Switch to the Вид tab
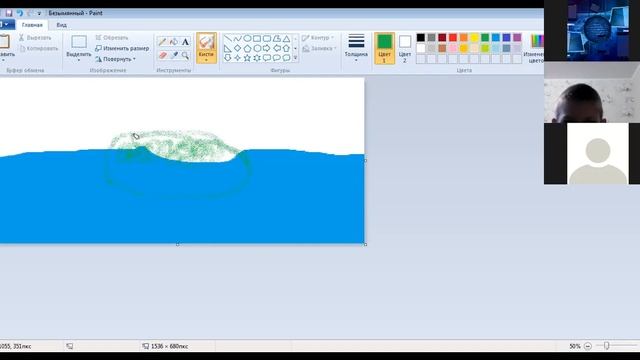 click(62, 25)
